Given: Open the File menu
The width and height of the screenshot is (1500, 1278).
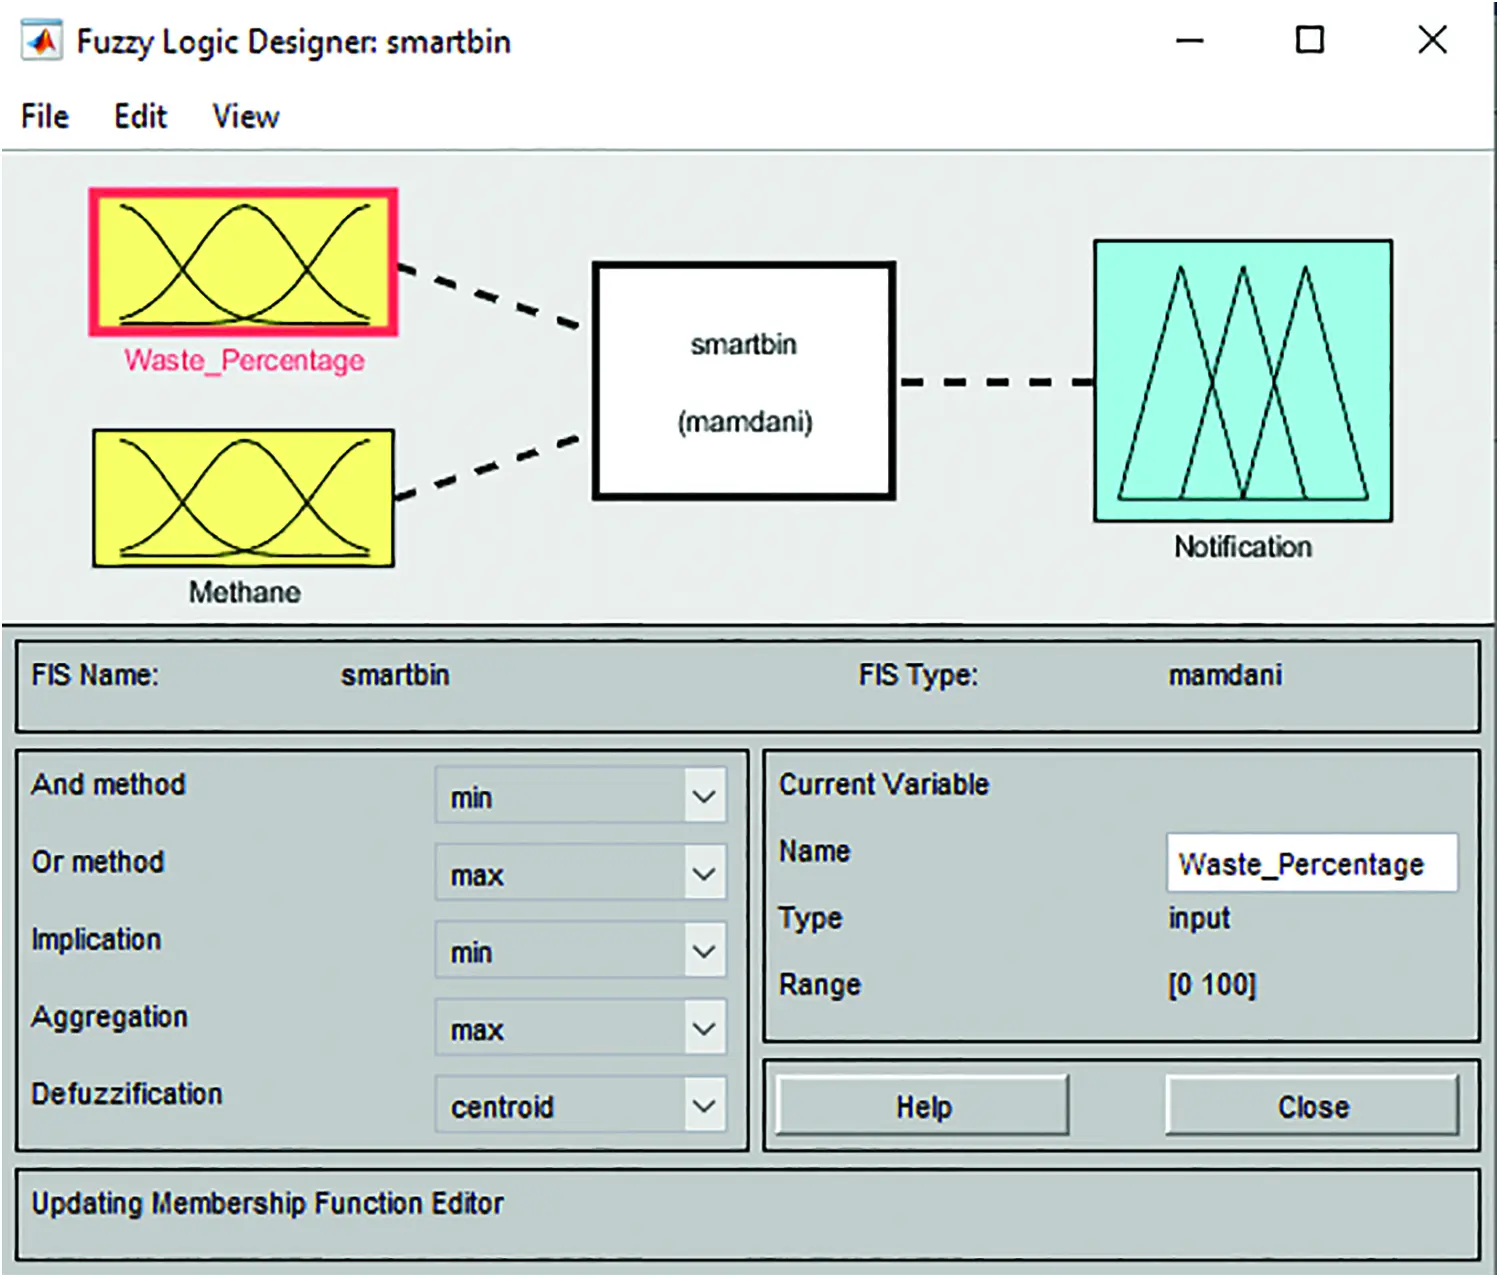Looking at the screenshot, I should (45, 117).
